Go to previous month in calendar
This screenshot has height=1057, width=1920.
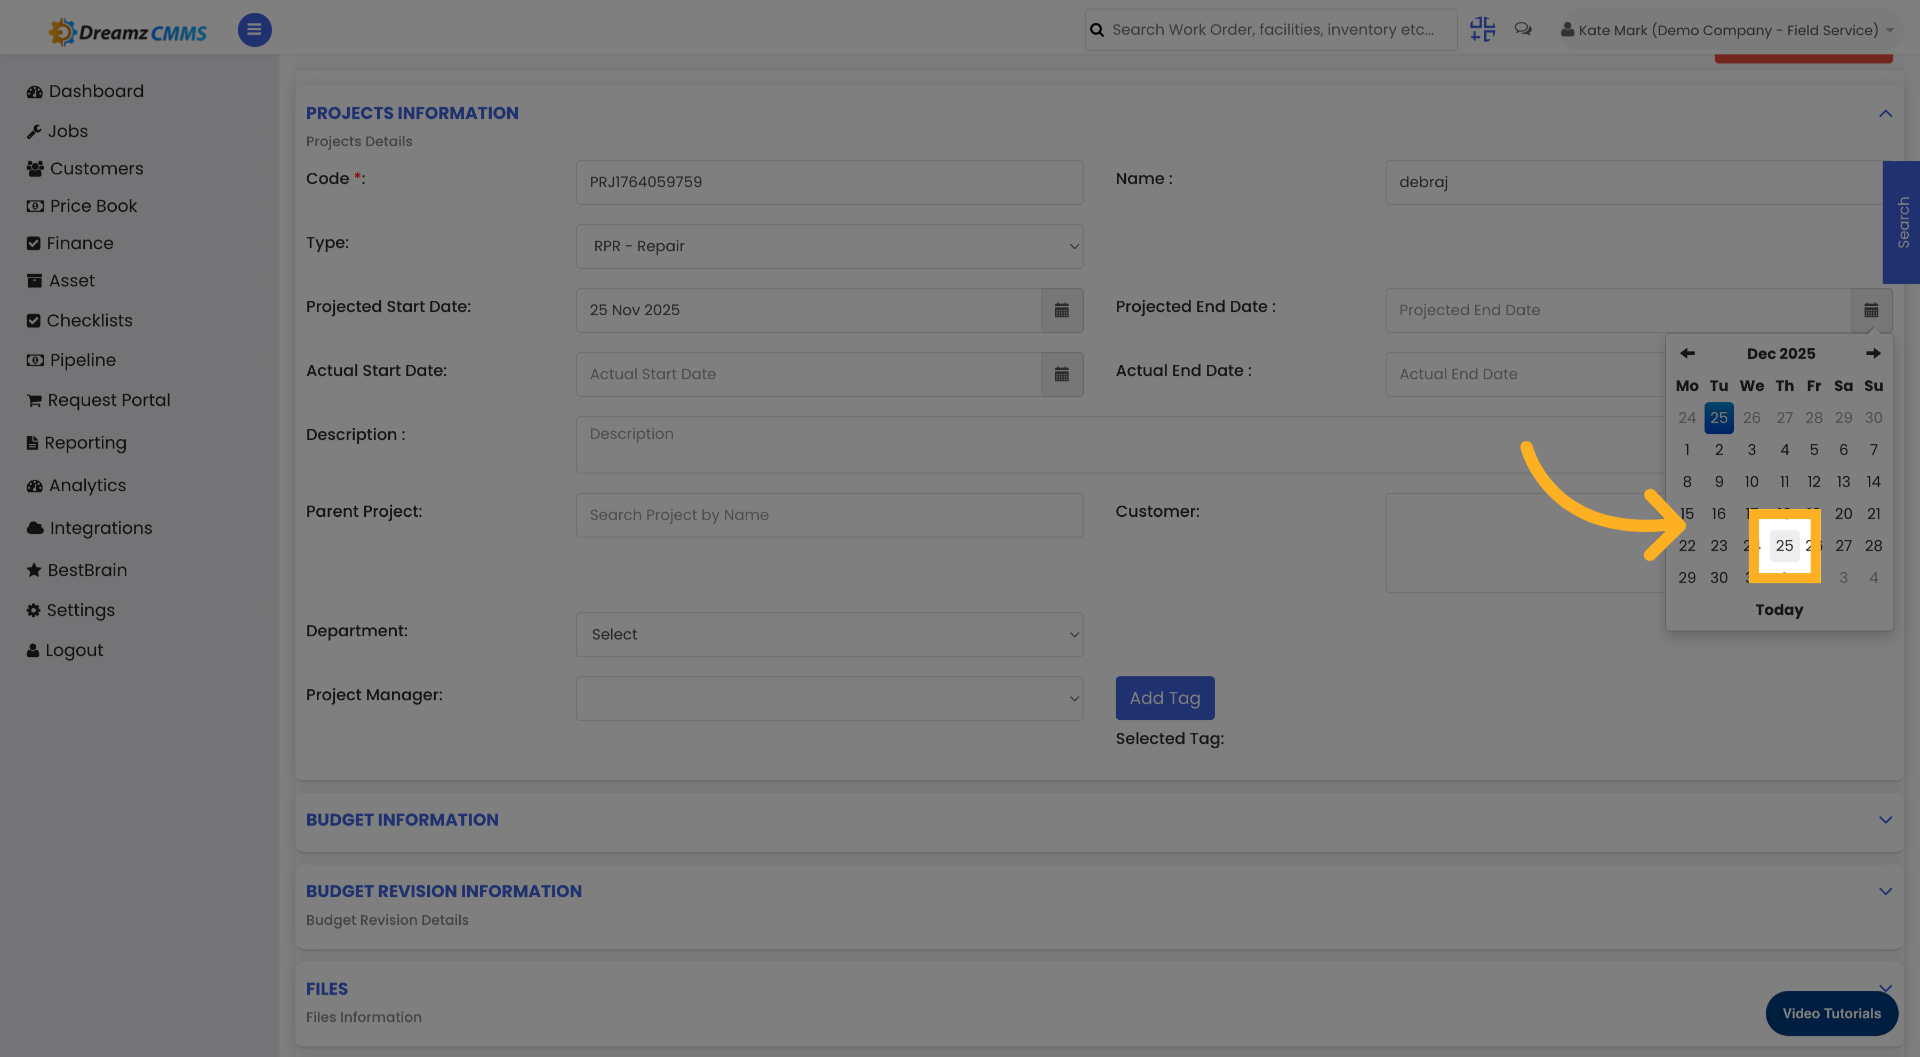click(1687, 353)
